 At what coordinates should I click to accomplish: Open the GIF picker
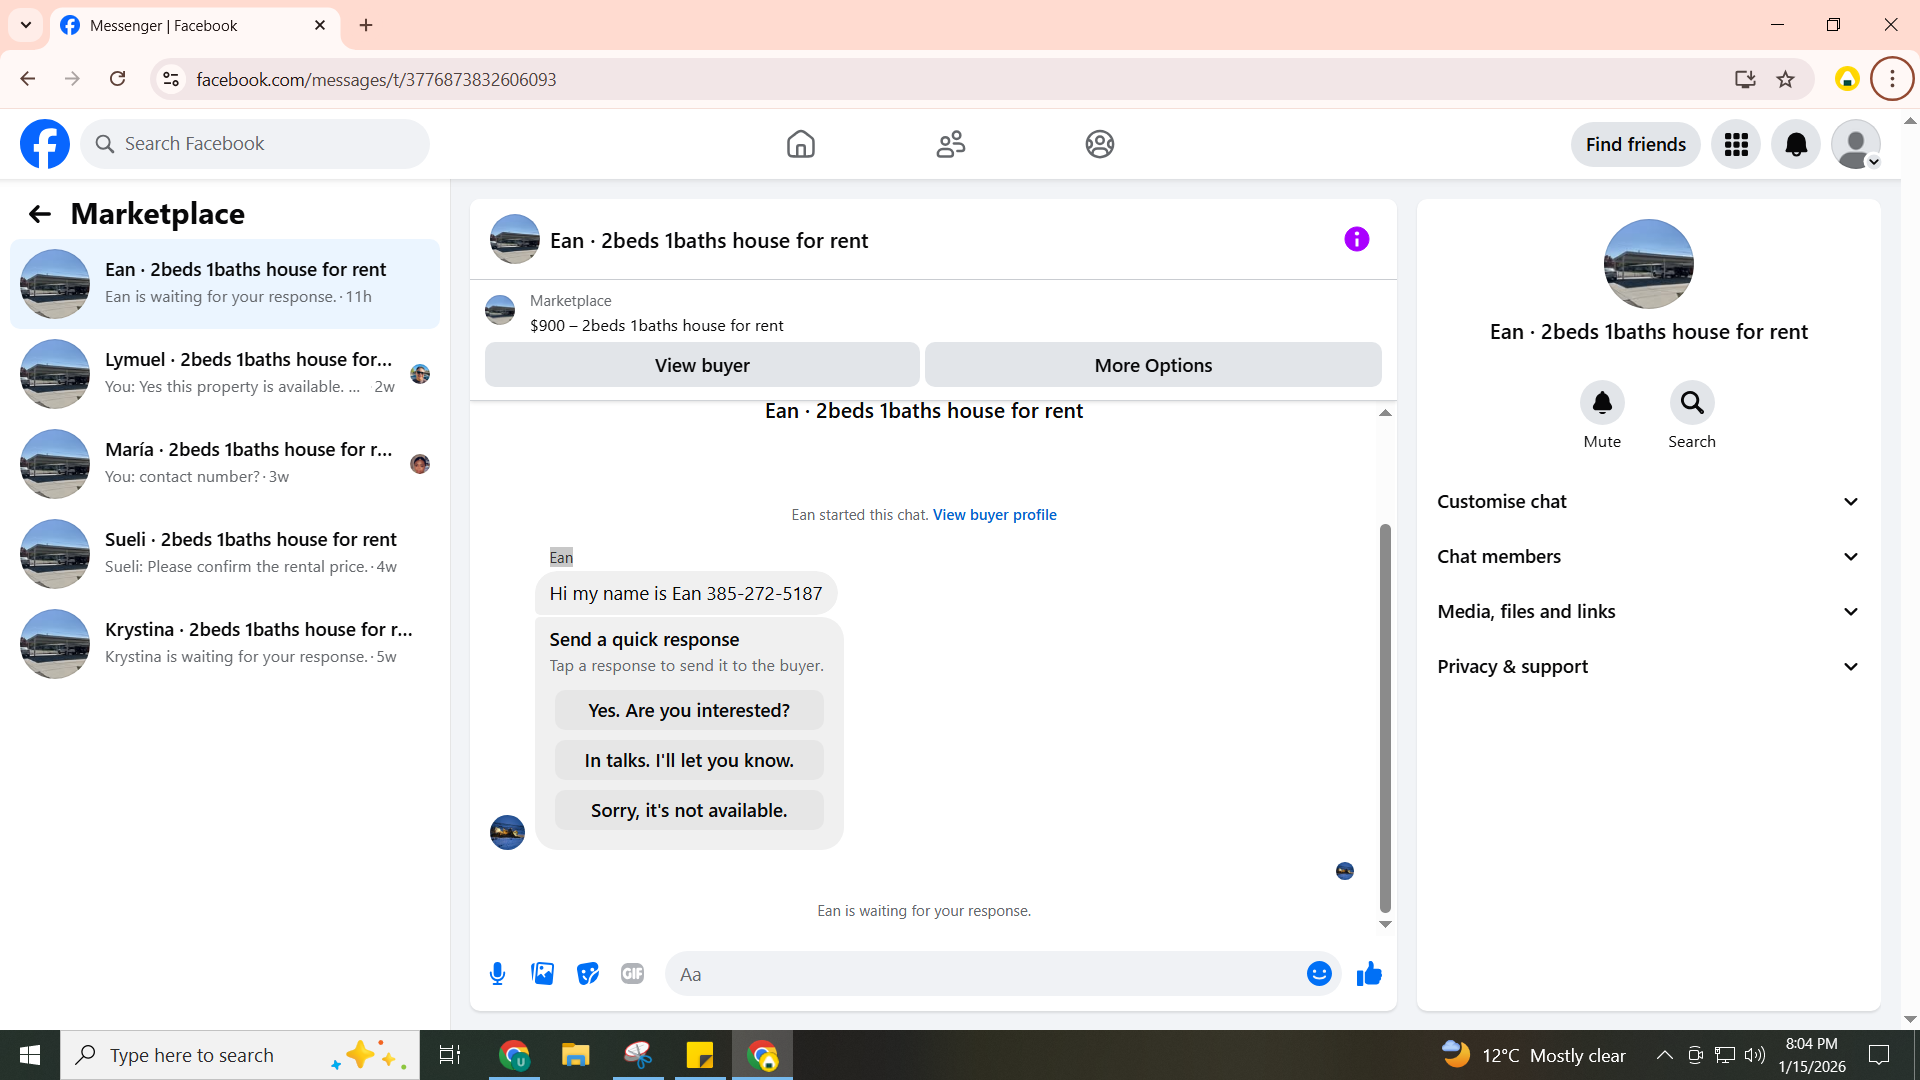632,974
